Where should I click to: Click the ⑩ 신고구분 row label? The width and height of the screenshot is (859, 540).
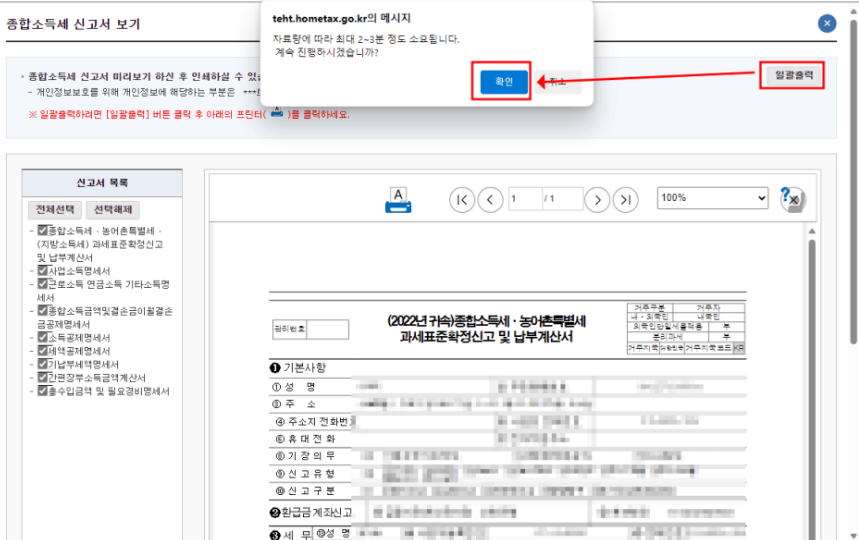pyautogui.click(x=305, y=491)
